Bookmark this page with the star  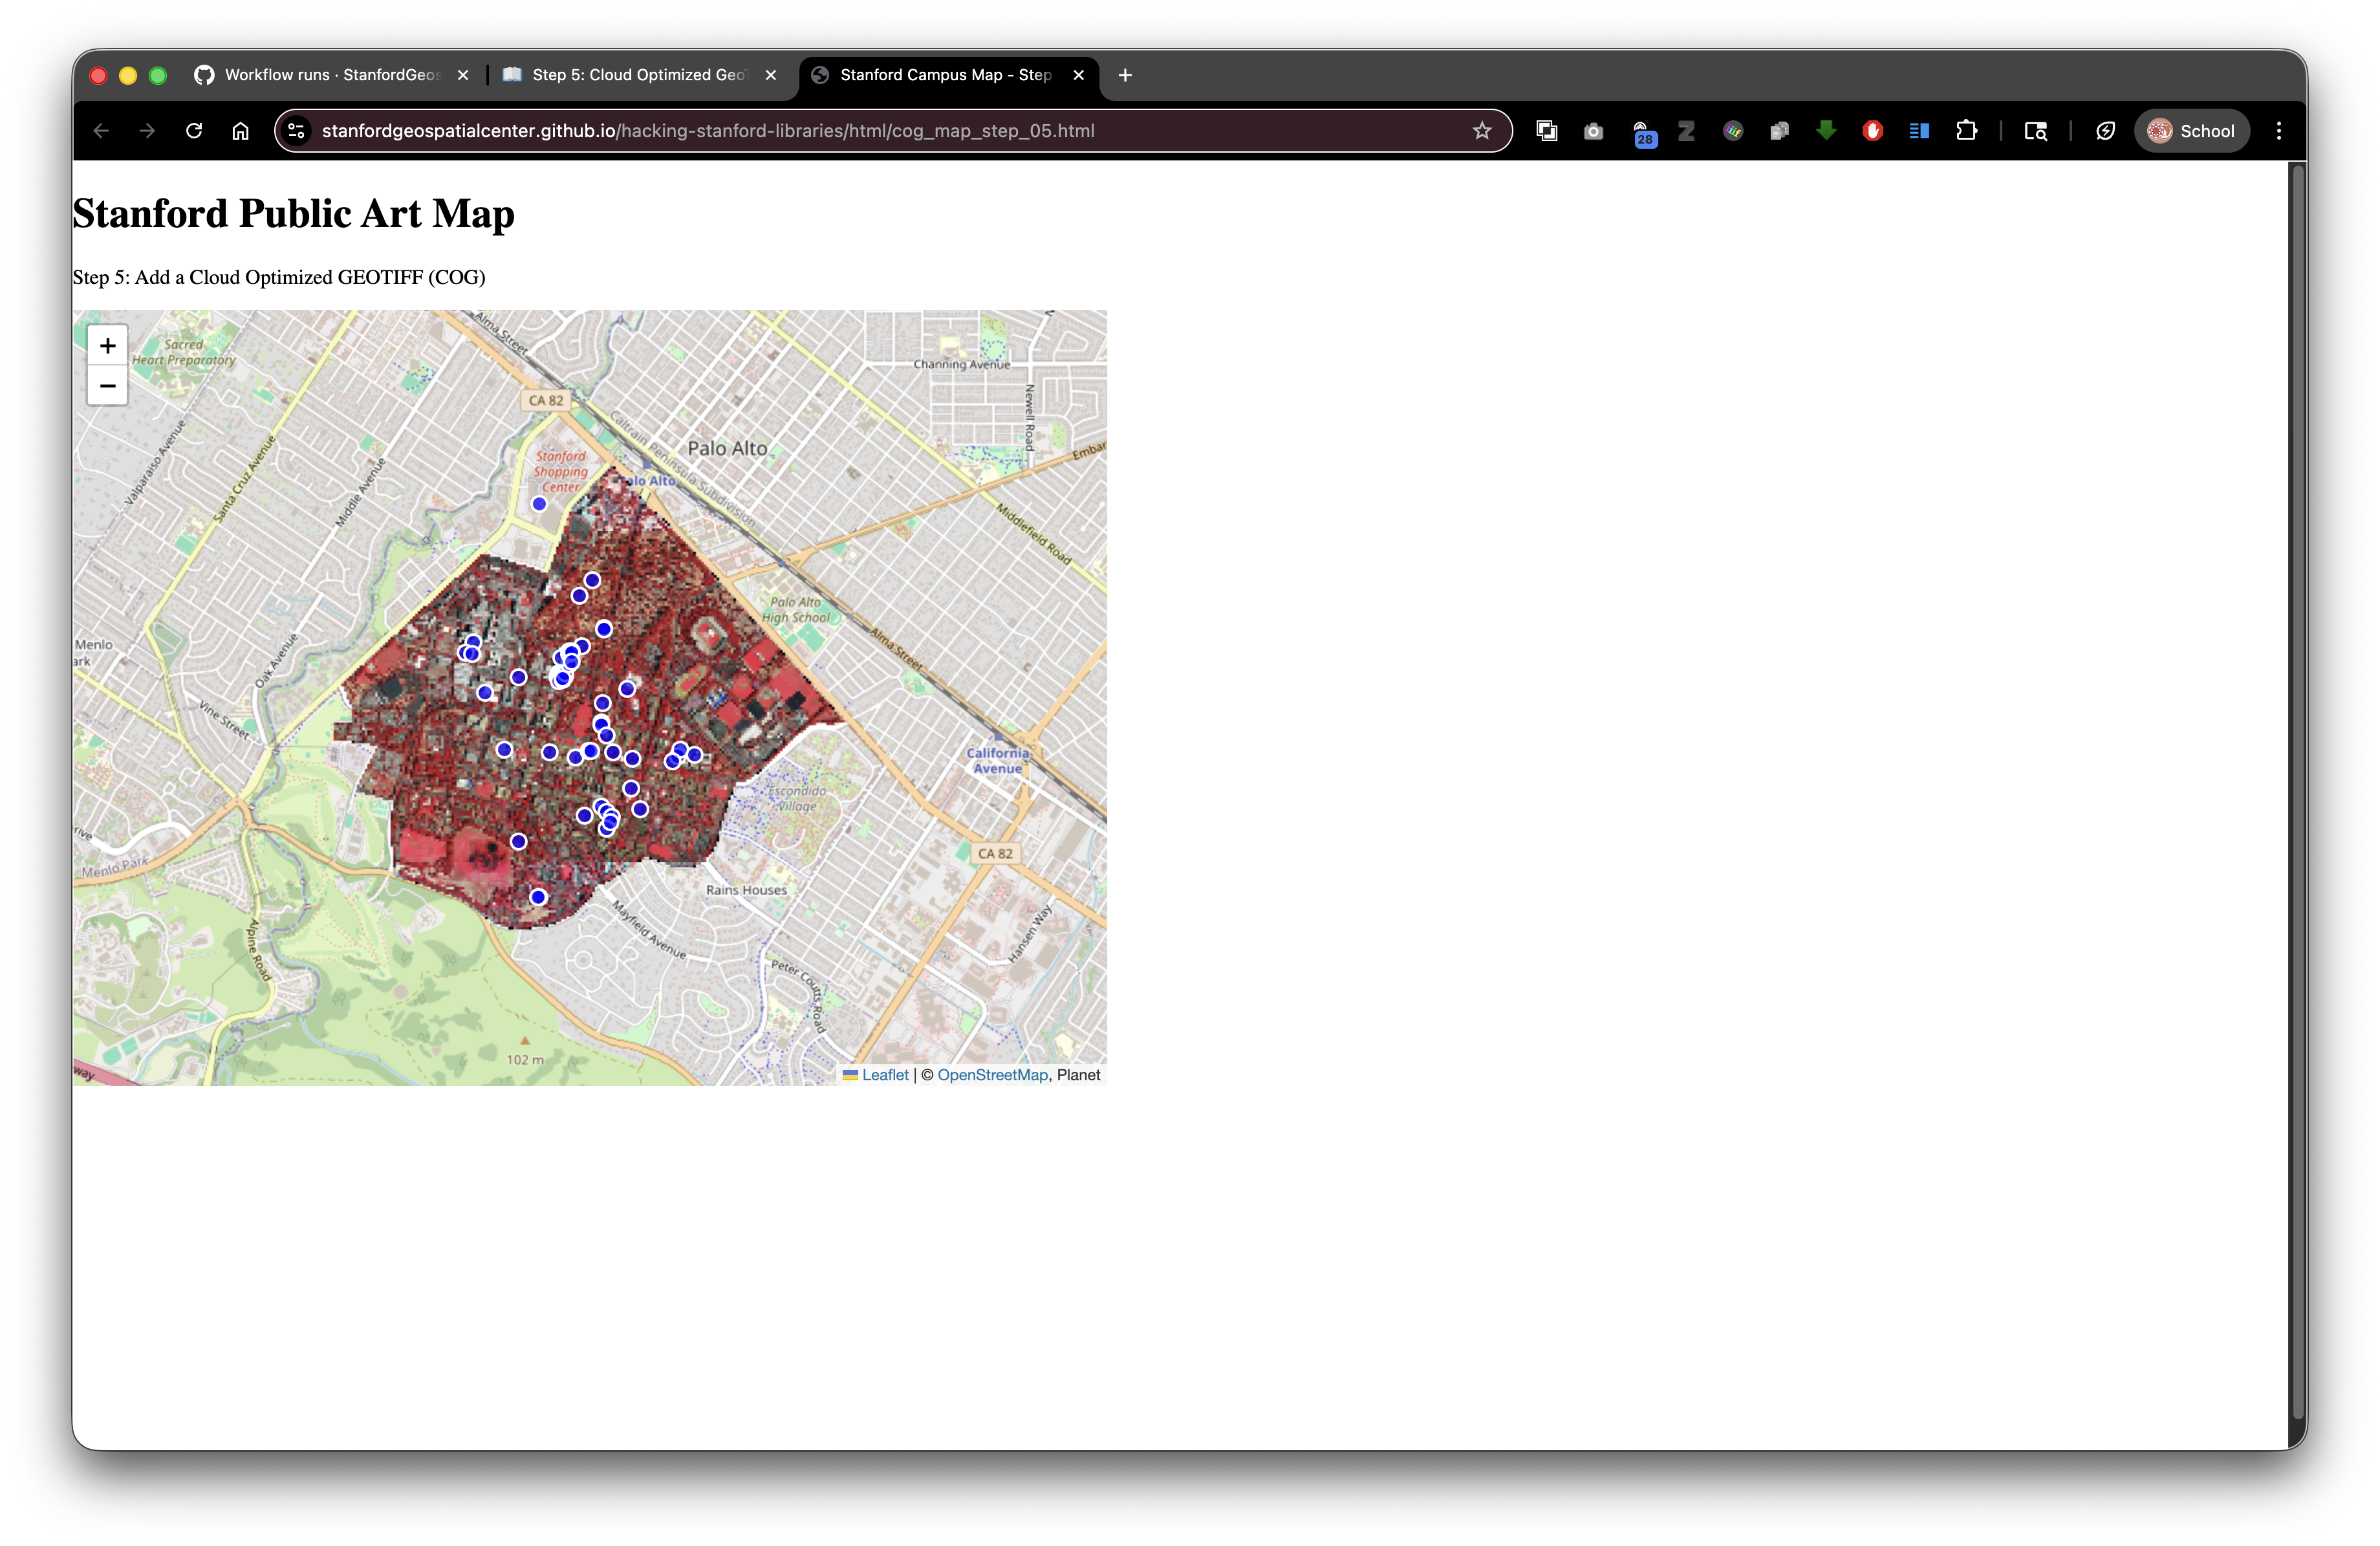1482,130
